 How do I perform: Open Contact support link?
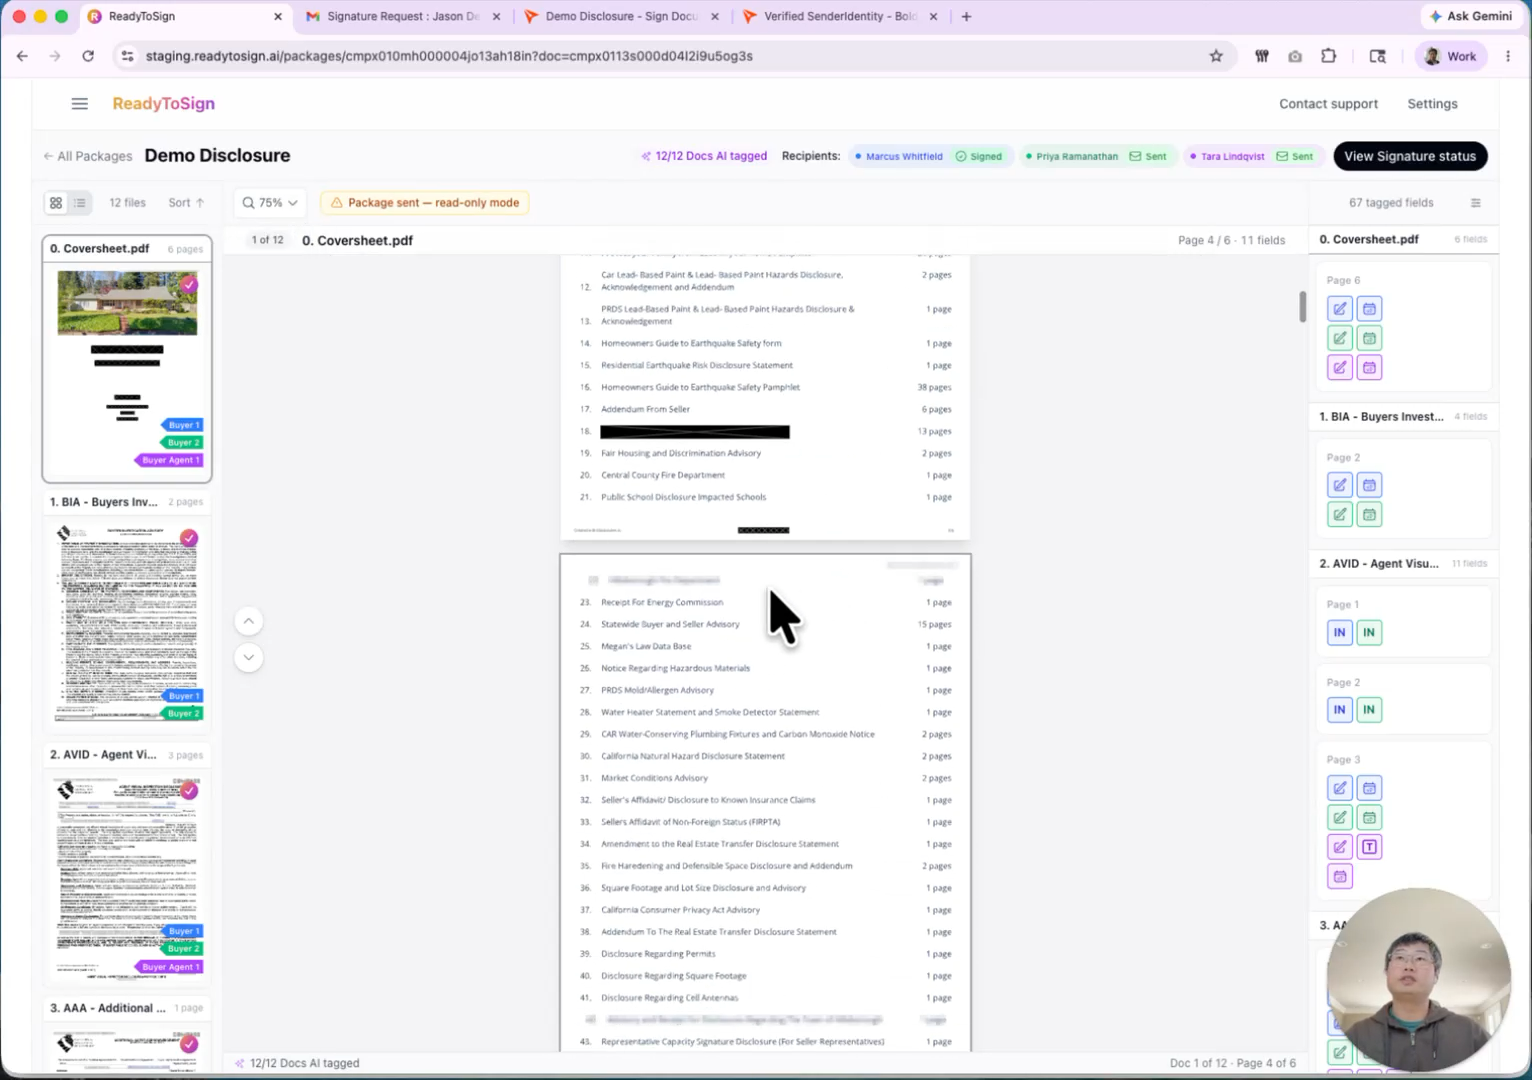coord(1328,104)
